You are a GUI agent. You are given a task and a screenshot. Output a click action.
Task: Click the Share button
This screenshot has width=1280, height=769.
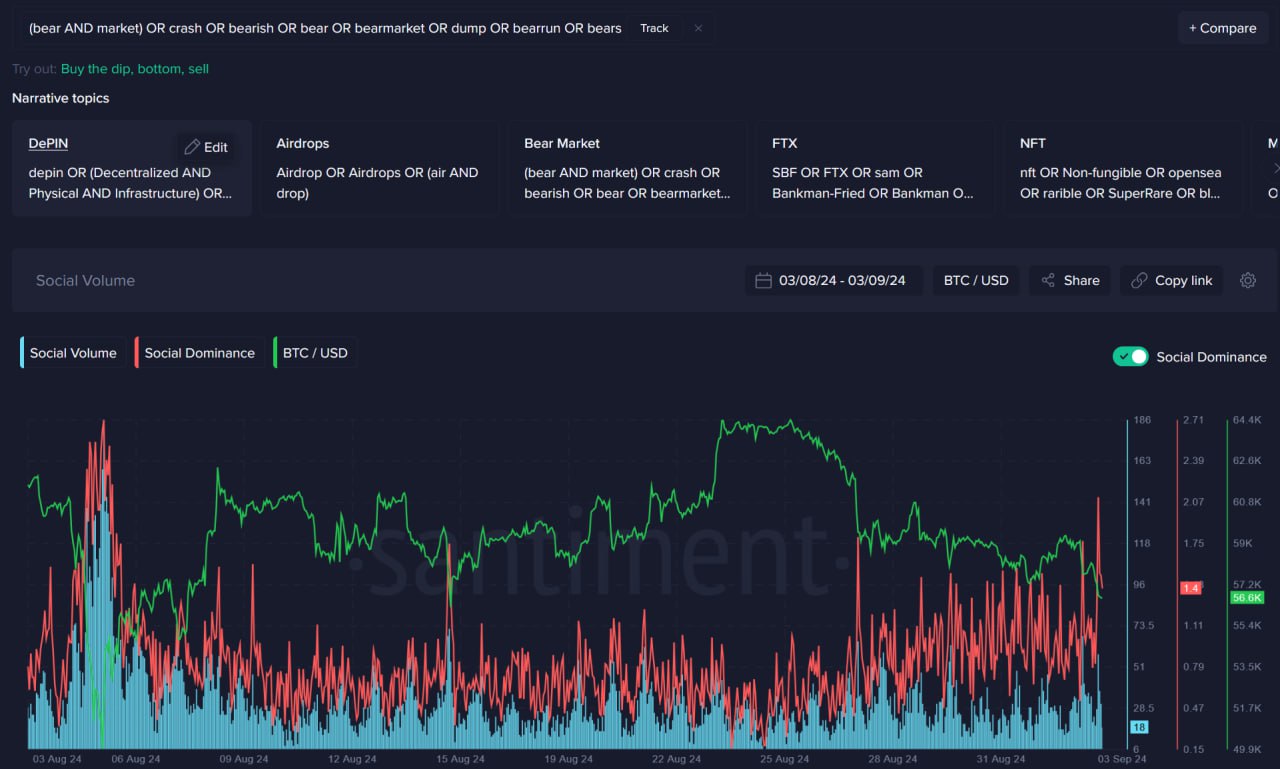[x=1070, y=281]
